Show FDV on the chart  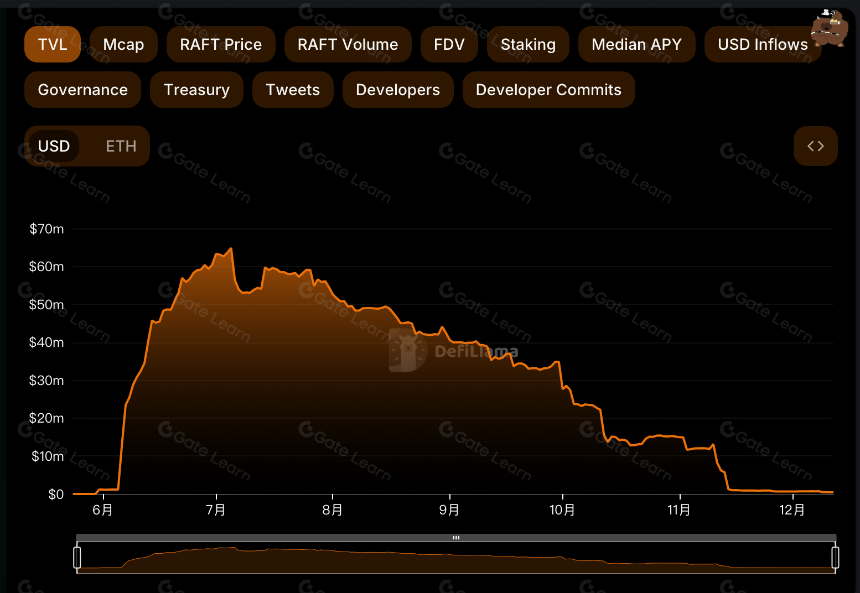[449, 44]
